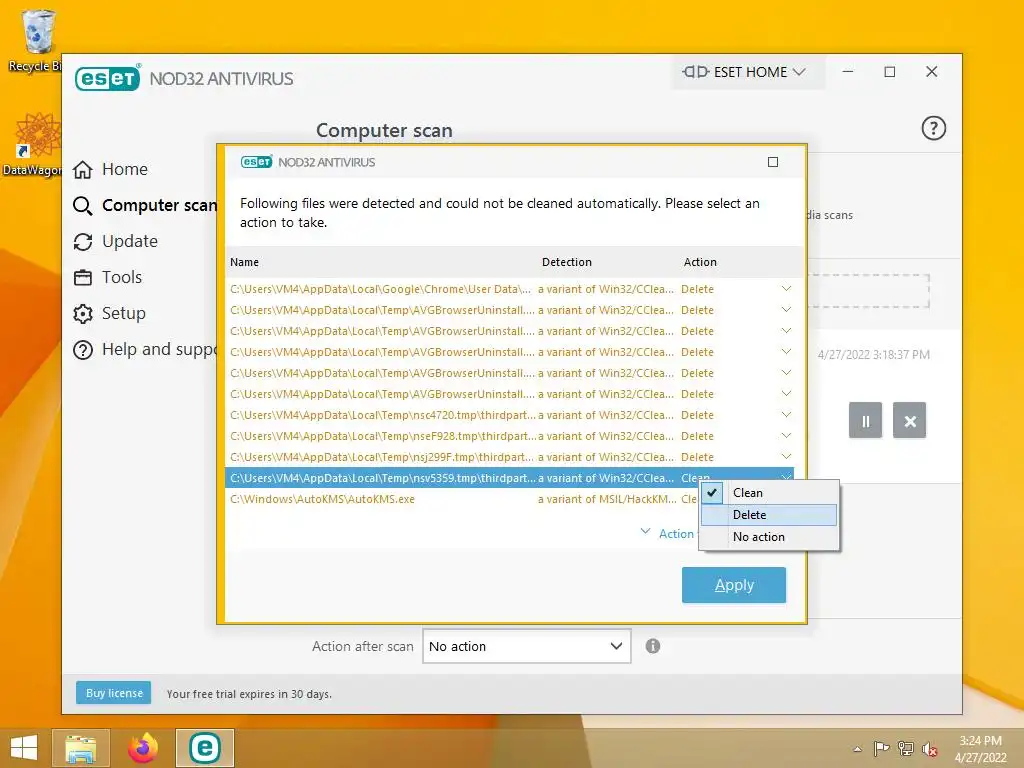Open the Update section
Viewport: 1024px width, 768px height.
[129, 241]
